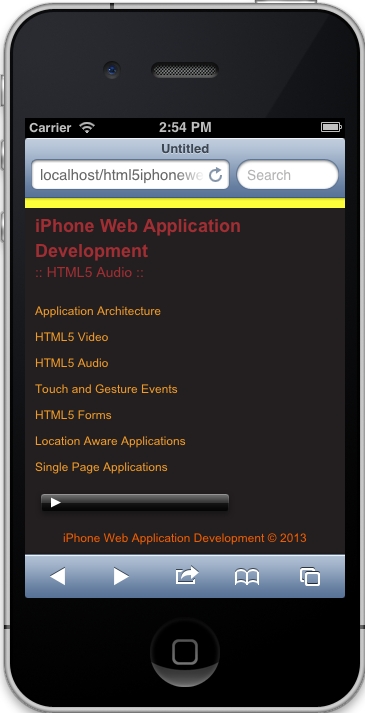Tap the localhost URL address field
This screenshot has width=365, height=713.
(x=130, y=175)
